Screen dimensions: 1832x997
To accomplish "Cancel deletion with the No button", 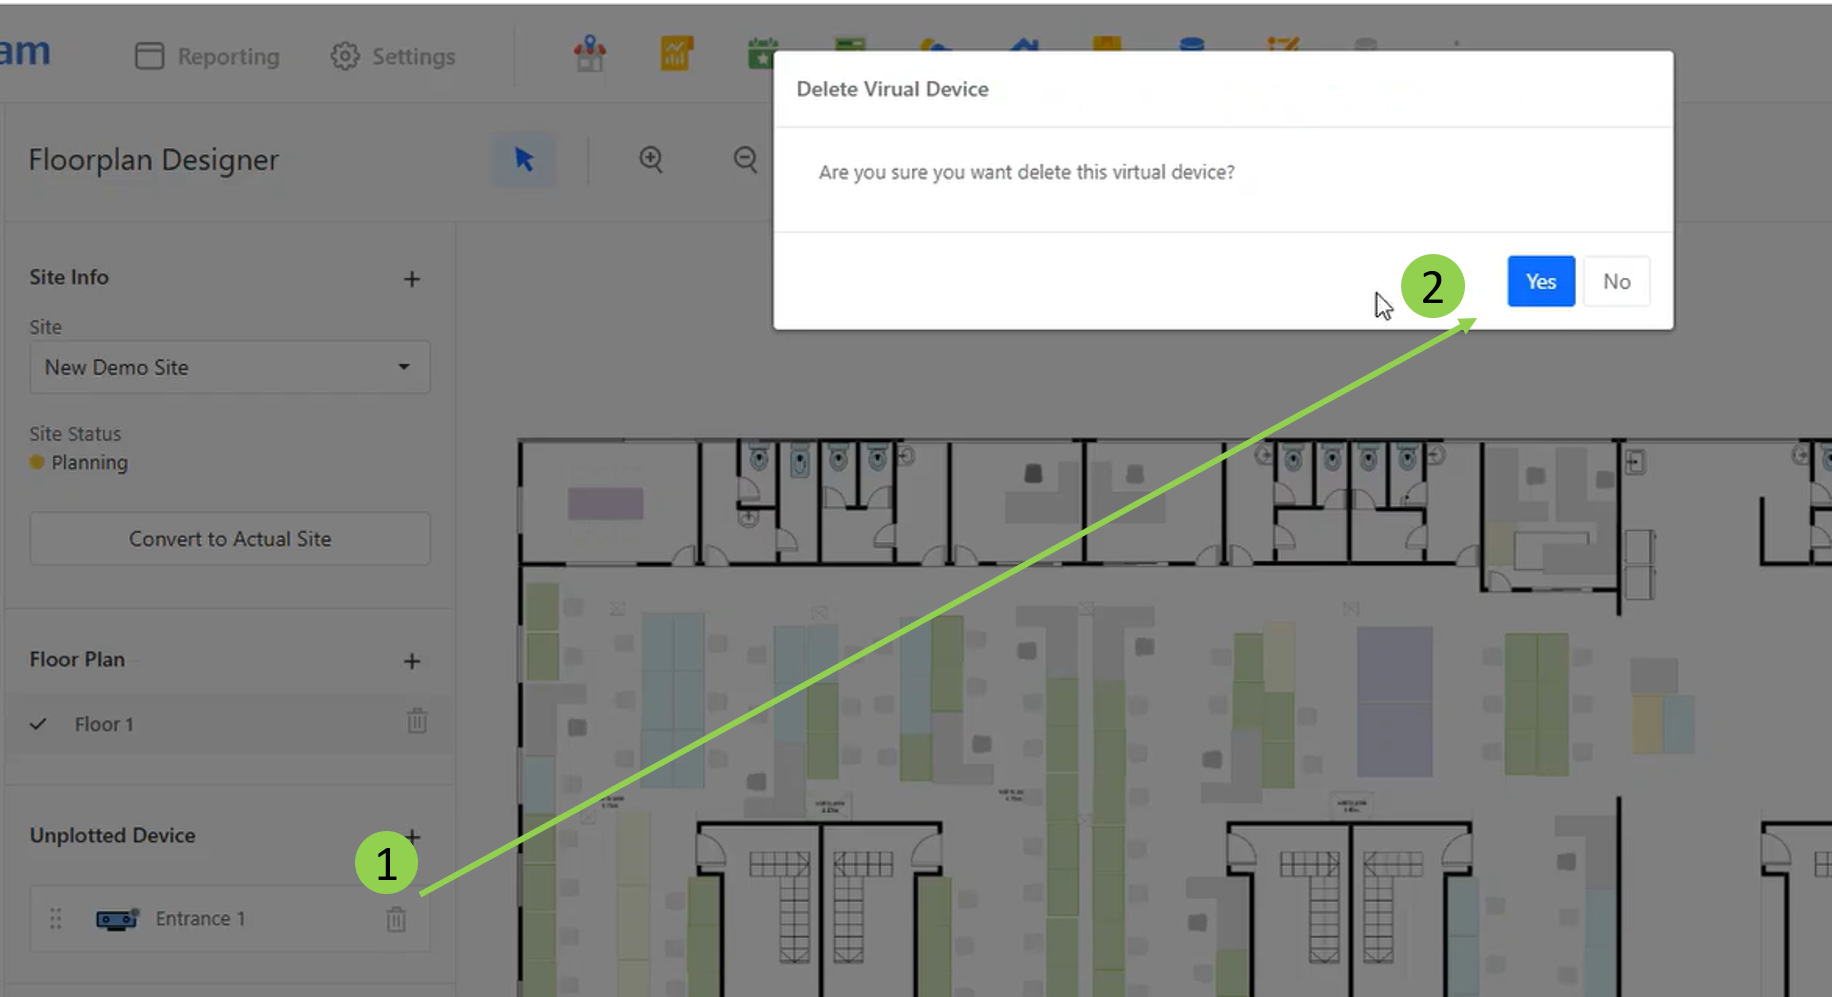I will click(x=1616, y=282).
